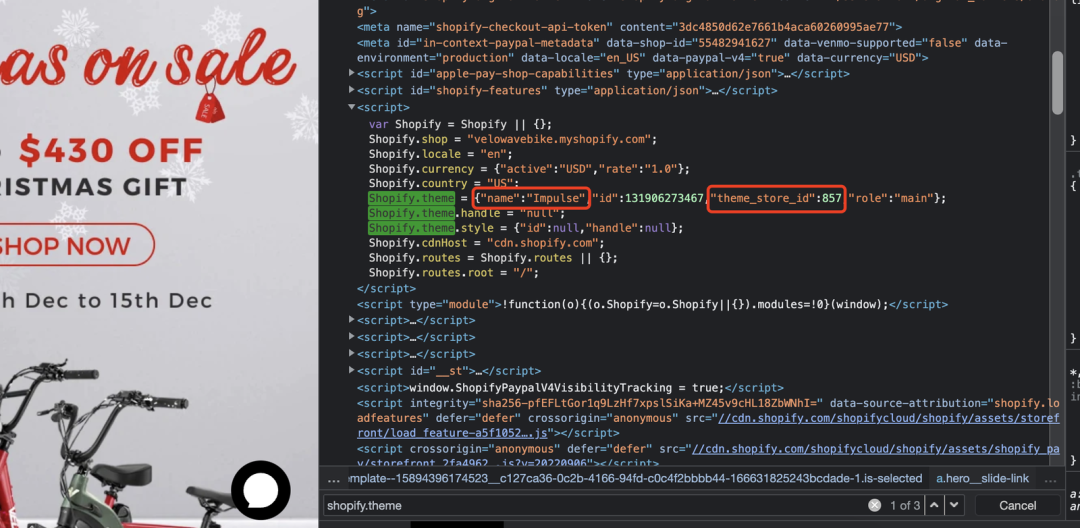Cancel the DevTools search
The width and height of the screenshot is (1080, 528).
click(1017, 505)
